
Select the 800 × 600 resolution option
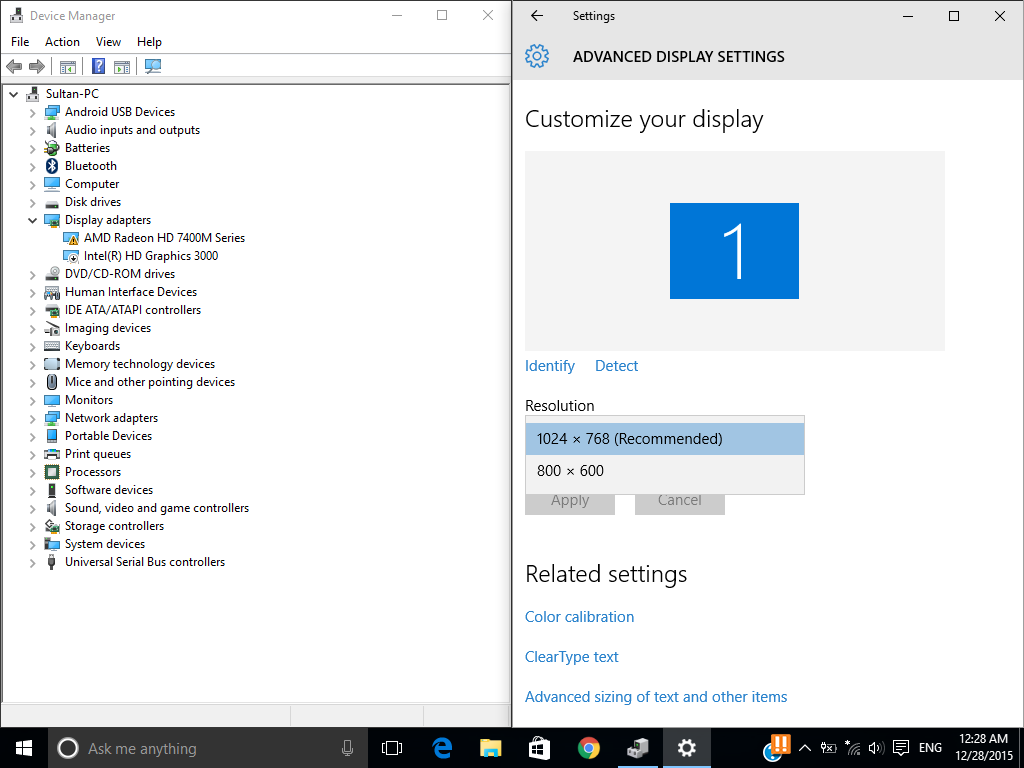(x=665, y=471)
